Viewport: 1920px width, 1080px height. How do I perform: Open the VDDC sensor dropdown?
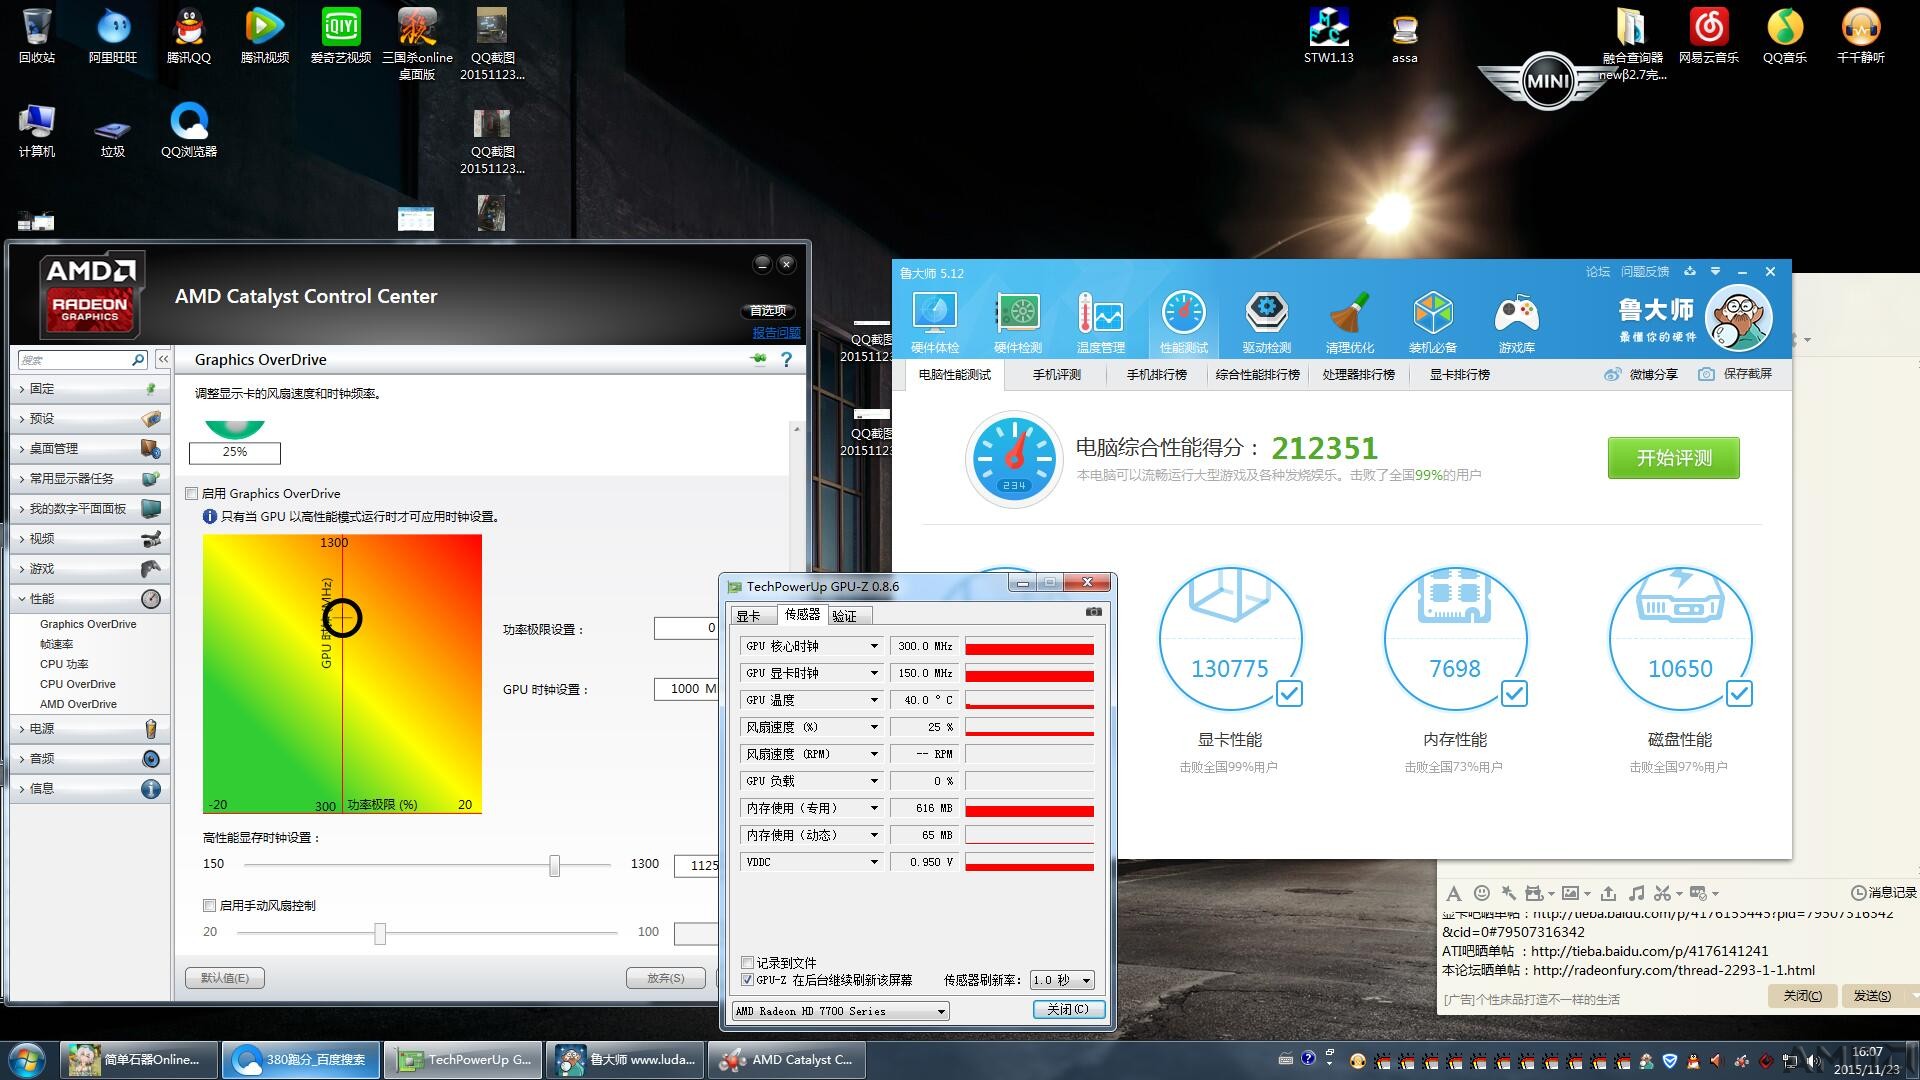(874, 862)
